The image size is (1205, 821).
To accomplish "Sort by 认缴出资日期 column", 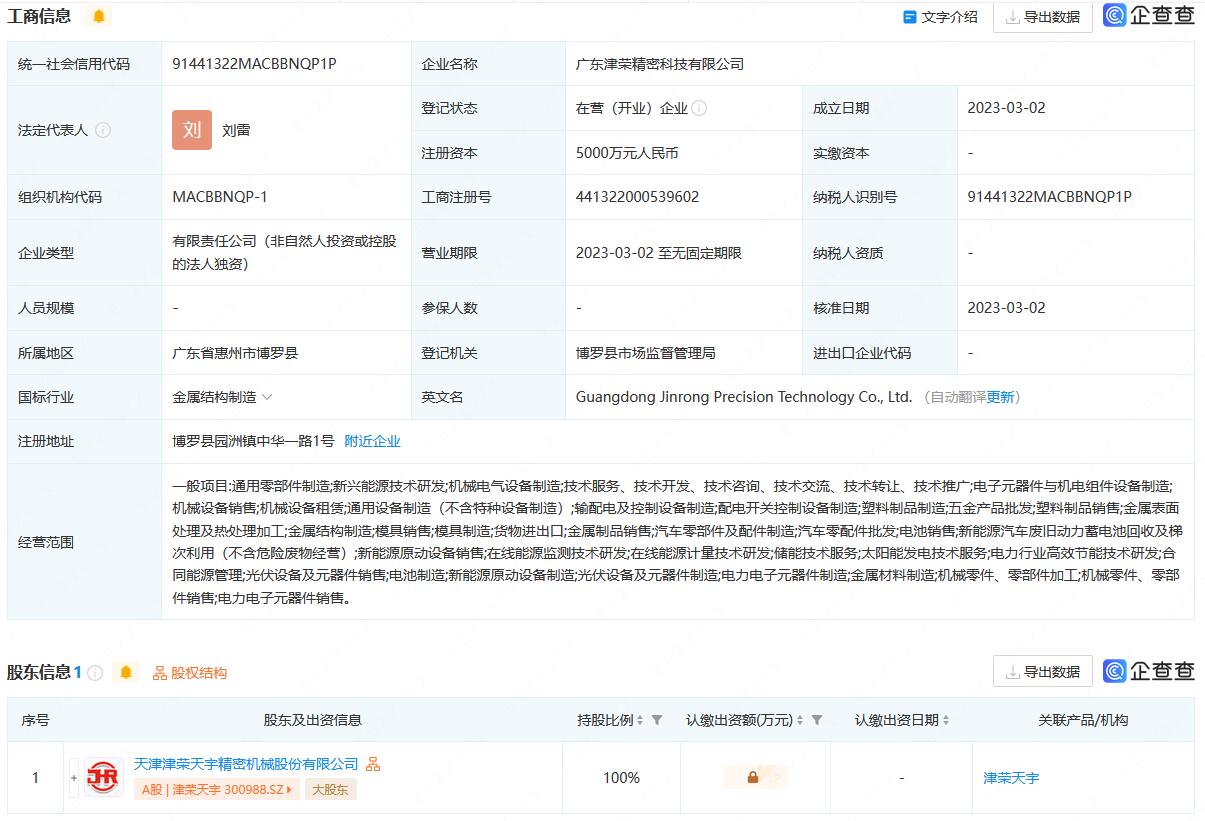I will (946, 720).
